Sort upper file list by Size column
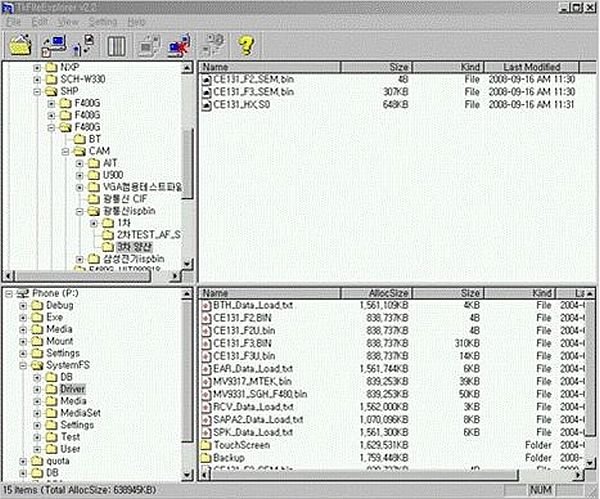Screen dimensions: 600x499 pyautogui.click(x=377, y=67)
